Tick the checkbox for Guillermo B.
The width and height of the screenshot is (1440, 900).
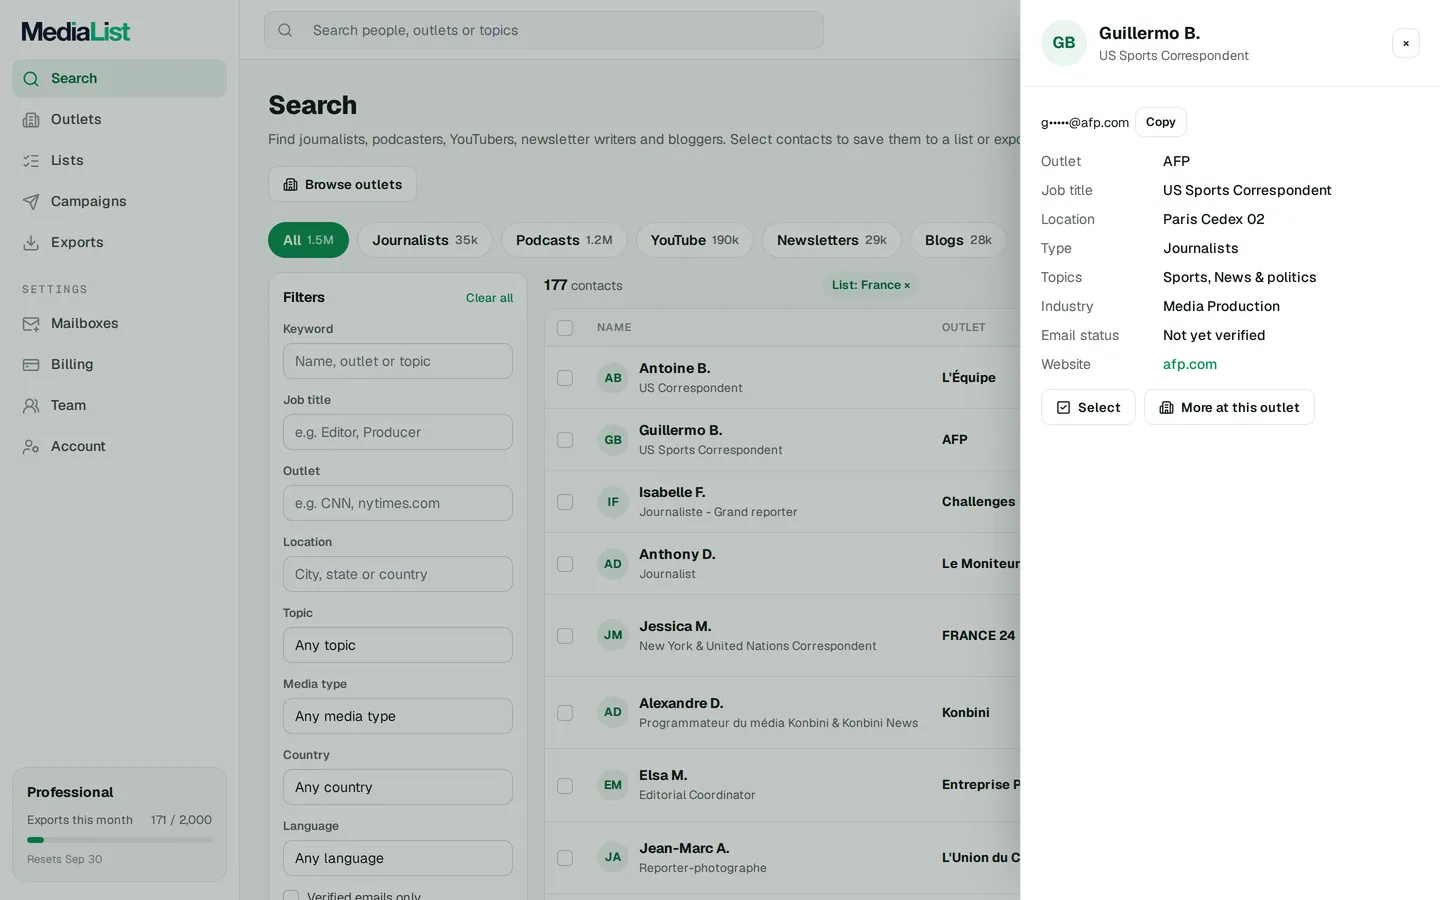pos(565,440)
